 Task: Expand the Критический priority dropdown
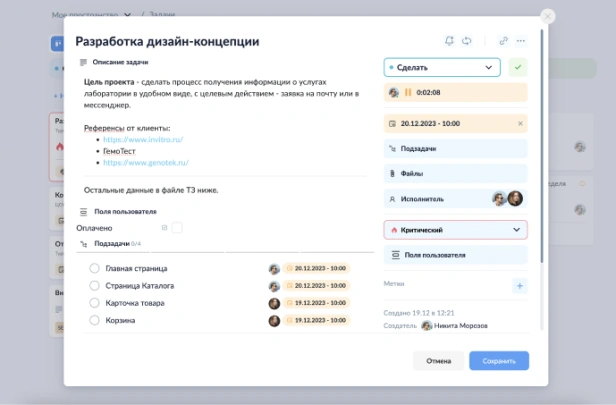(455, 229)
